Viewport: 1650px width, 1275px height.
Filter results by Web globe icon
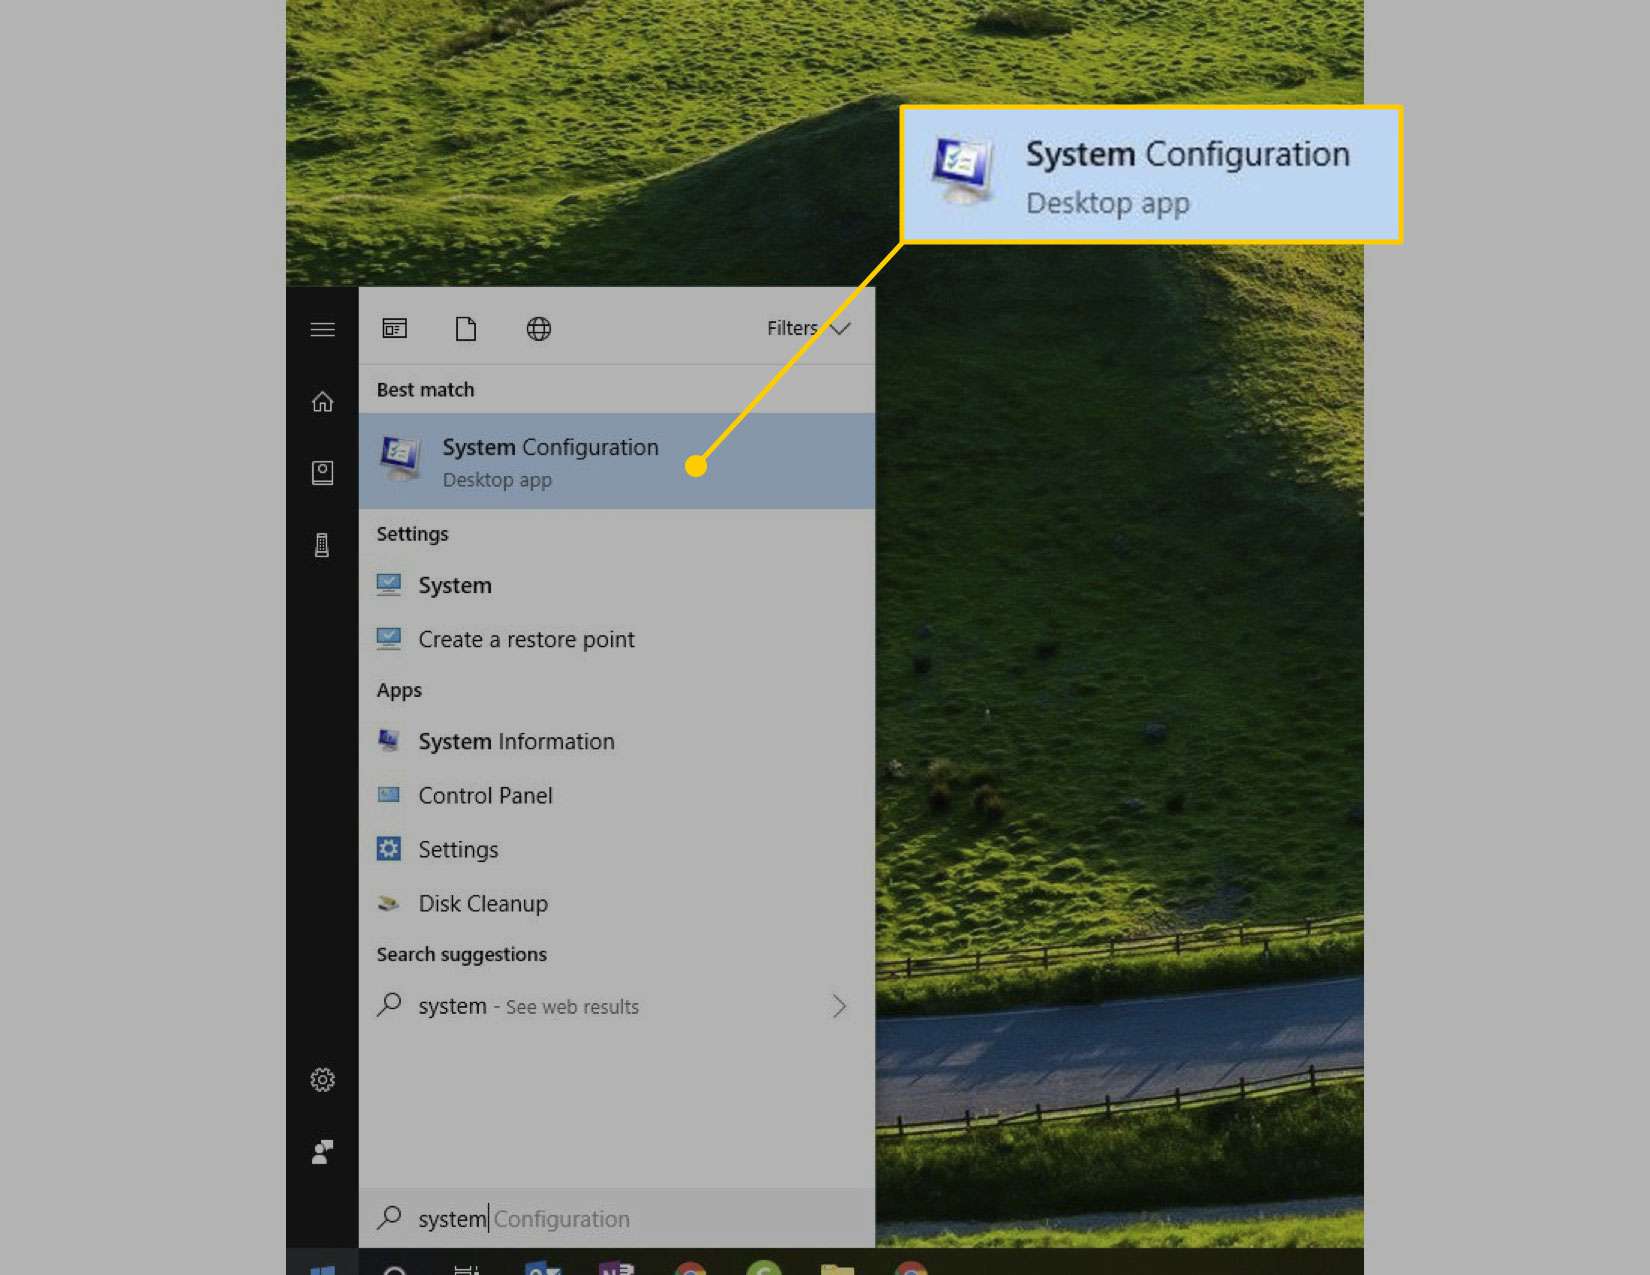point(539,328)
